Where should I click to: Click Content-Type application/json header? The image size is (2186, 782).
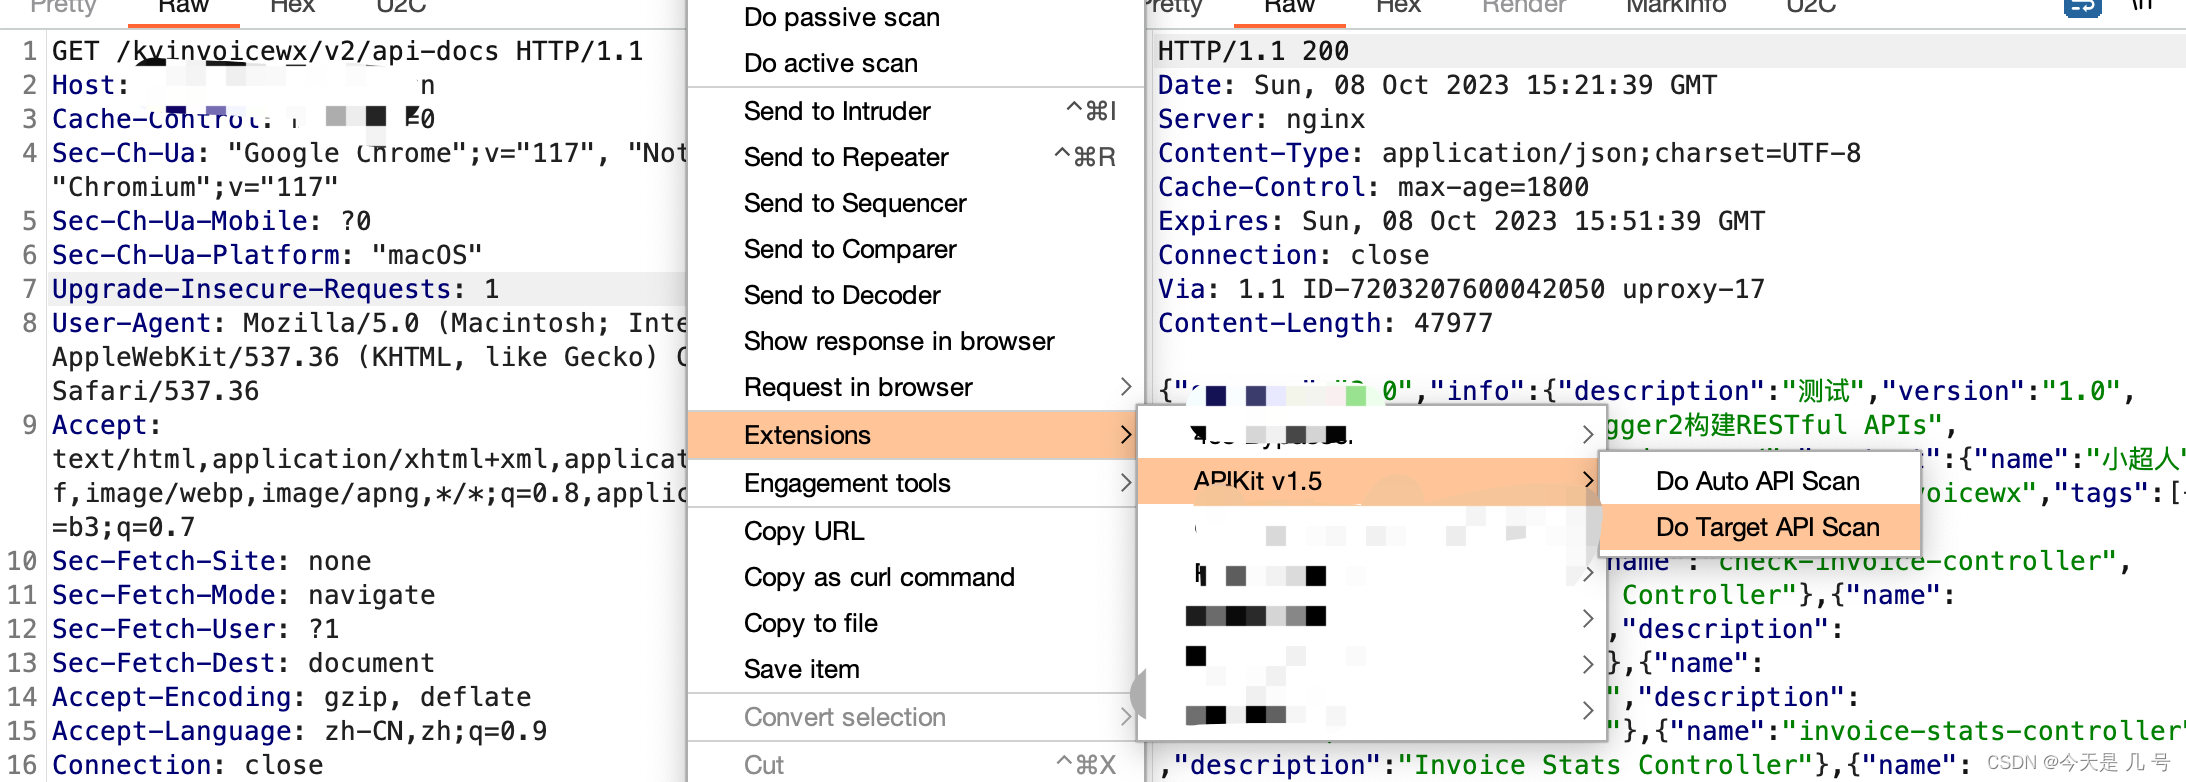click(x=1509, y=153)
